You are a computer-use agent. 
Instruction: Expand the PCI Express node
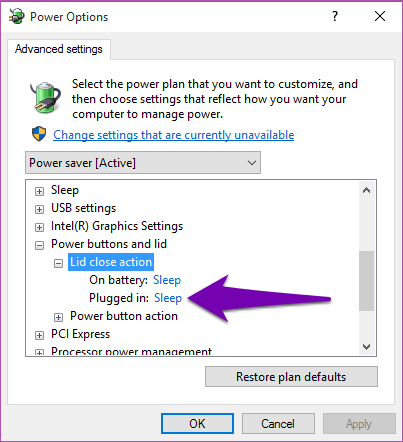[39, 335]
